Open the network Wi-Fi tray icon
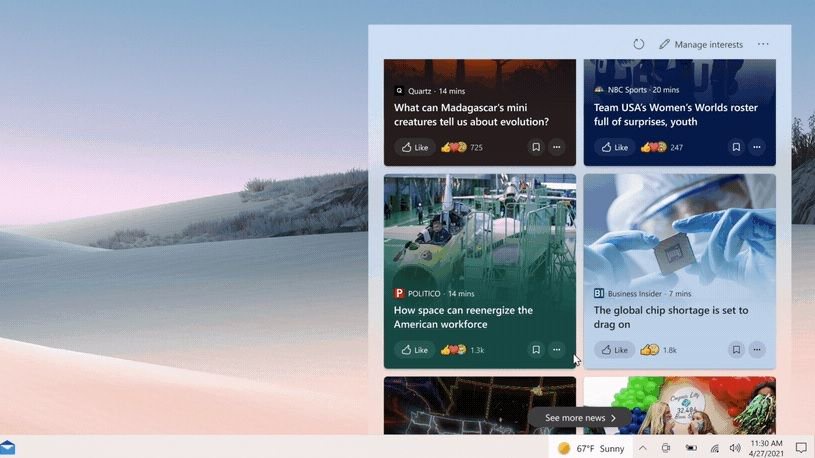 point(715,449)
